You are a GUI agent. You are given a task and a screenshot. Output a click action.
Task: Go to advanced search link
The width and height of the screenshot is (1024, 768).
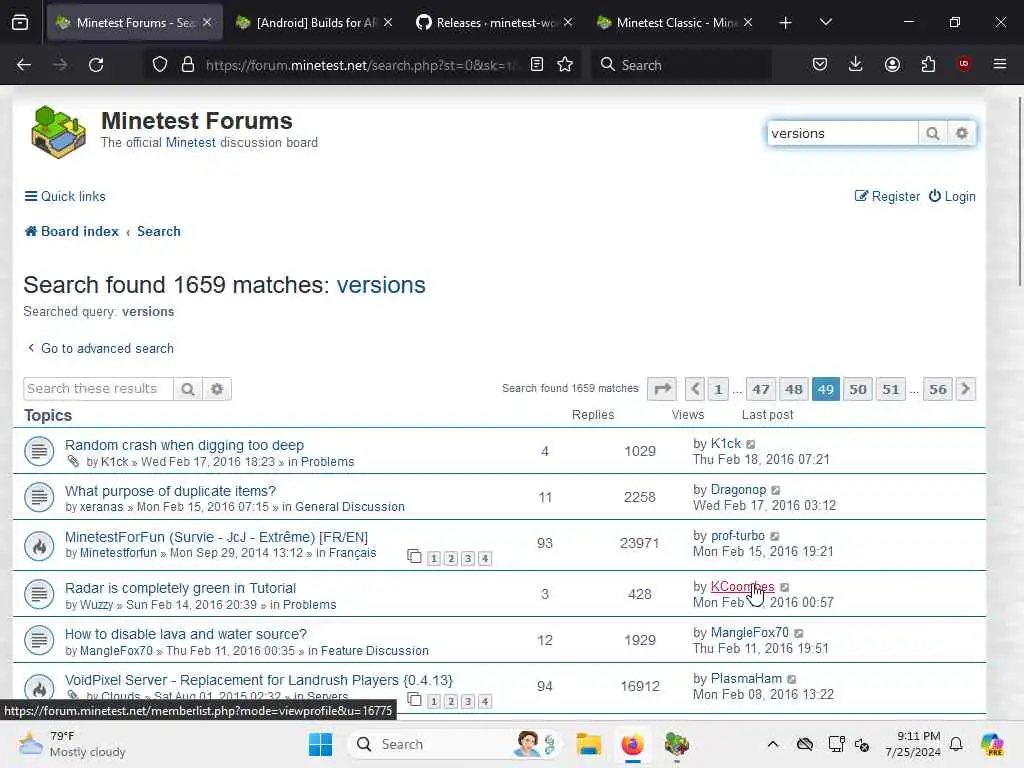point(101,349)
